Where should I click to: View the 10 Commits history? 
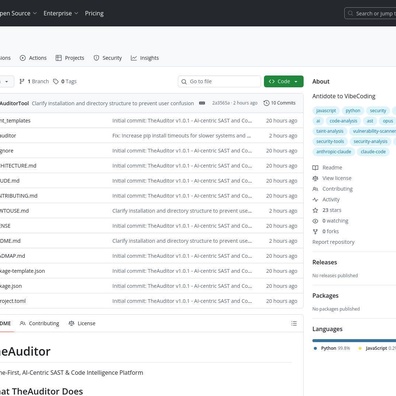279,103
